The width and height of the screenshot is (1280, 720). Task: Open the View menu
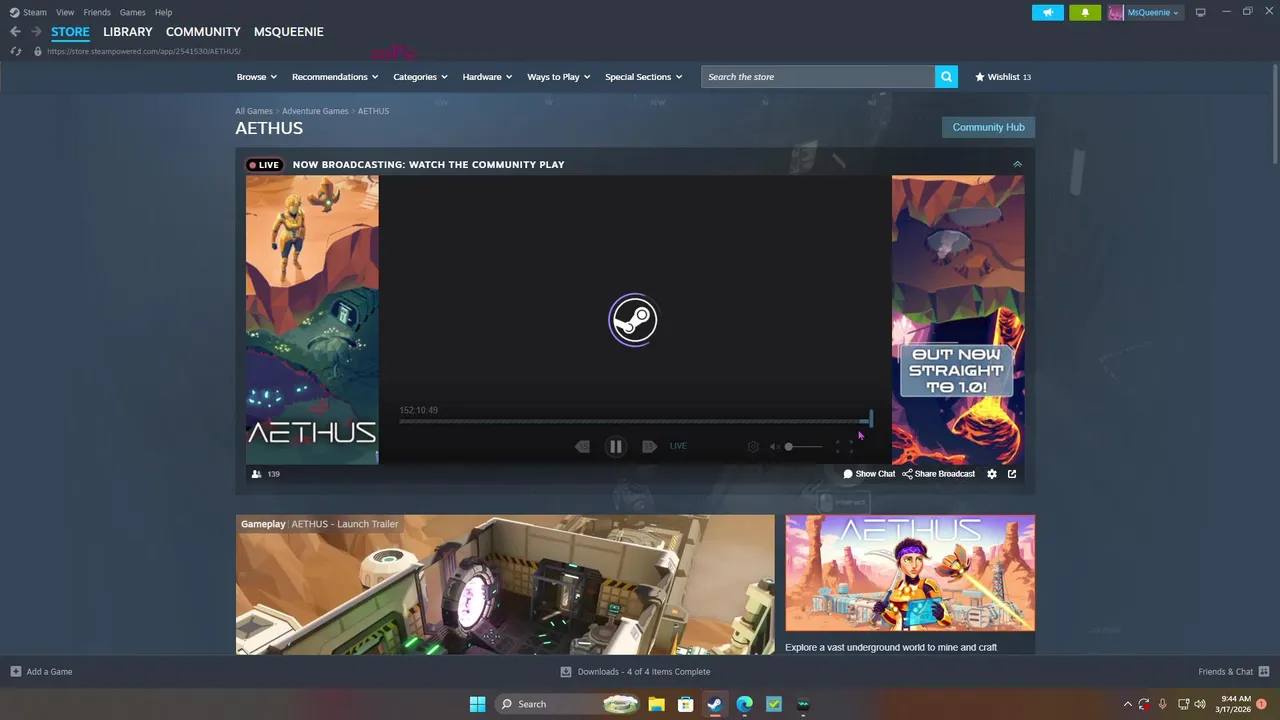(x=65, y=12)
